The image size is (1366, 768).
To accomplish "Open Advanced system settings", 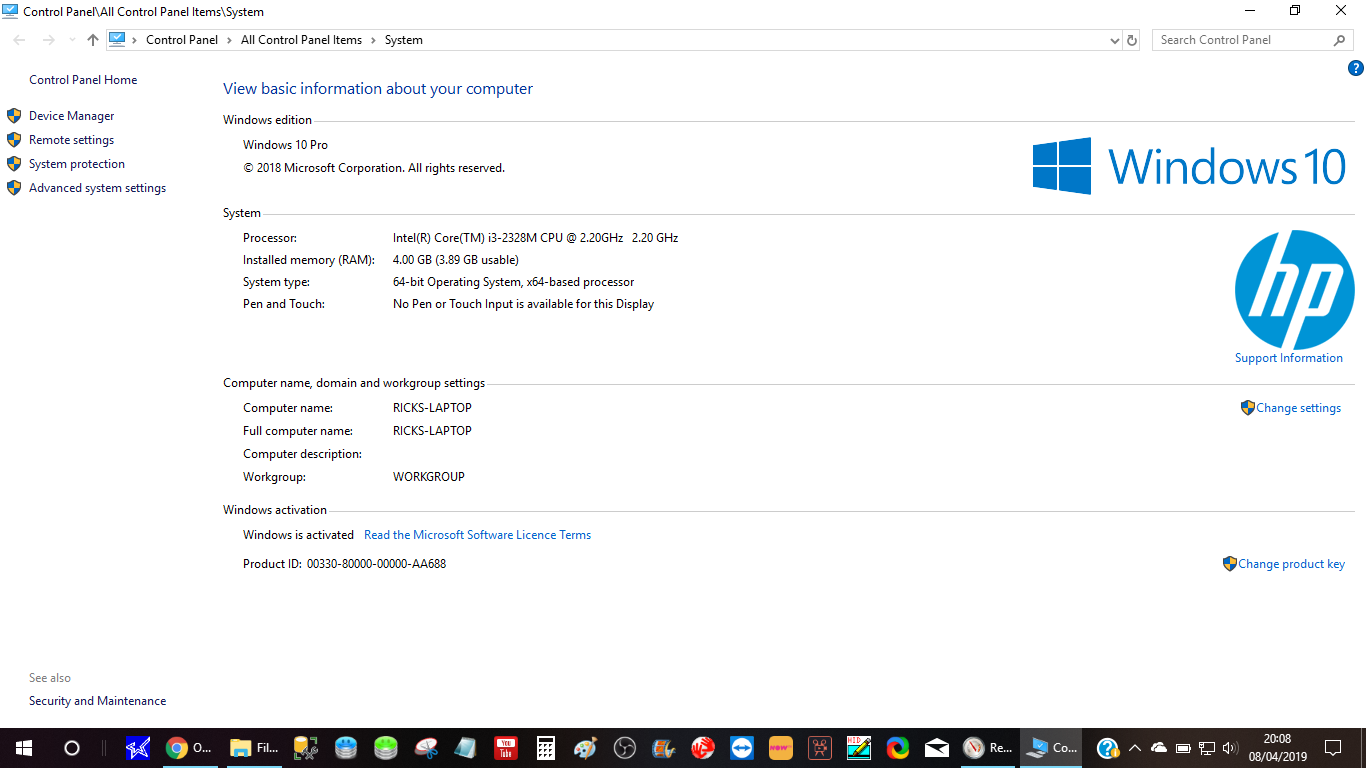I will pos(97,188).
